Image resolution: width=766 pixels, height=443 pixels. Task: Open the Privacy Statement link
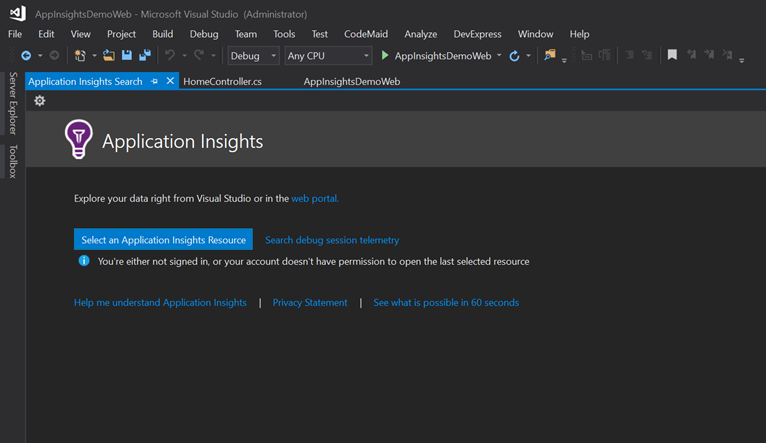(x=310, y=302)
